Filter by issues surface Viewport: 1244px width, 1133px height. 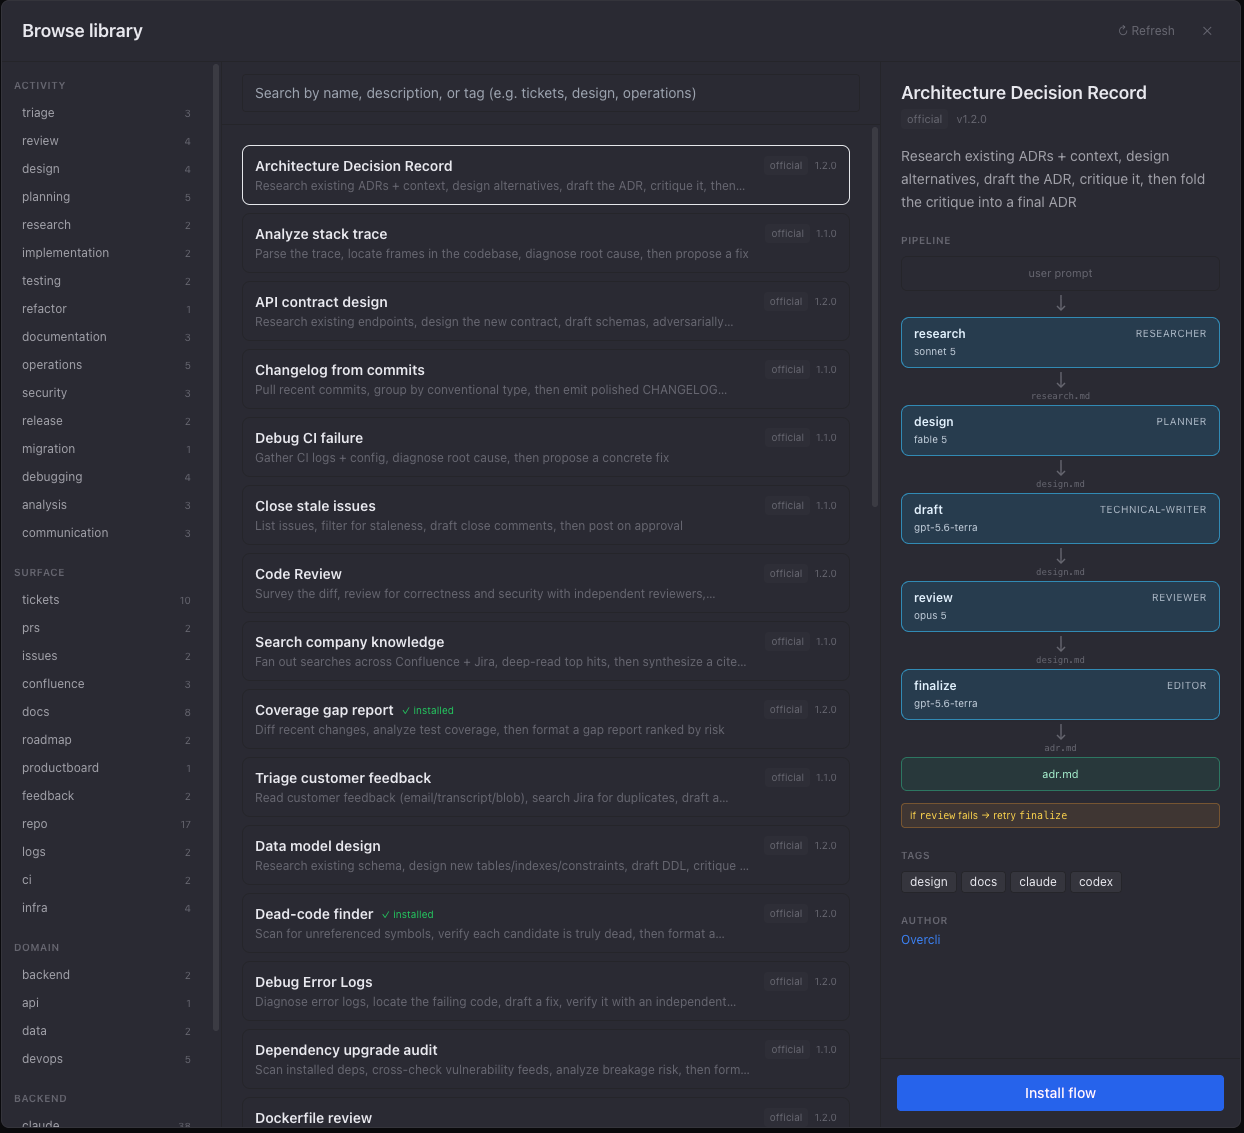coord(106,656)
